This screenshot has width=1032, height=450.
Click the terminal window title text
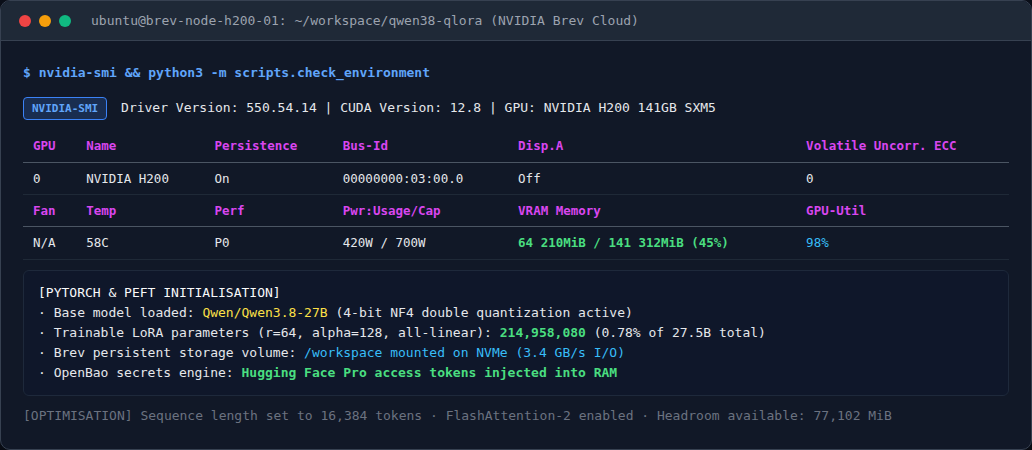click(x=365, y=21)
